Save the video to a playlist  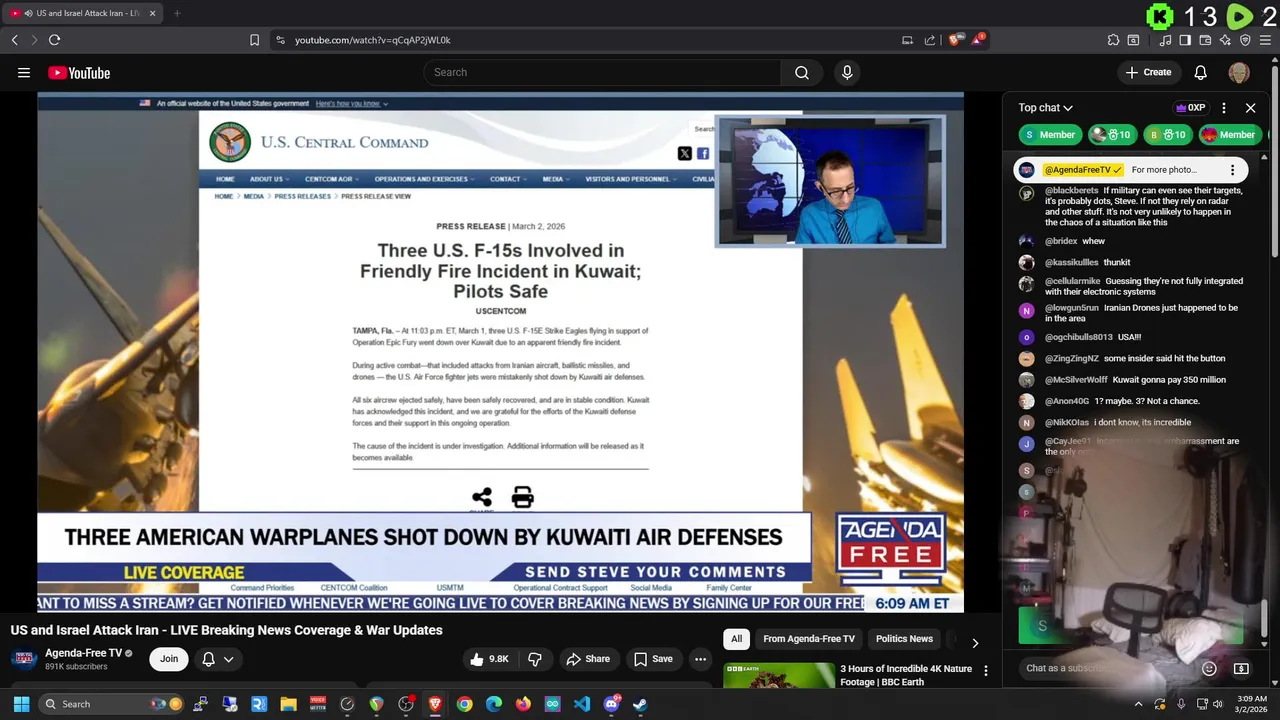click(653, 659)
